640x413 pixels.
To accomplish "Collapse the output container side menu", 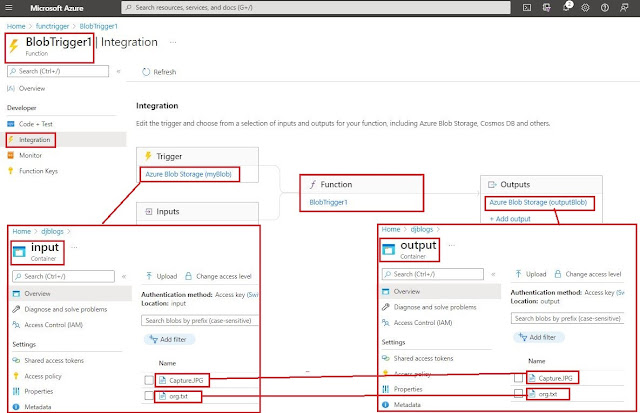I will tap(493, 274).
